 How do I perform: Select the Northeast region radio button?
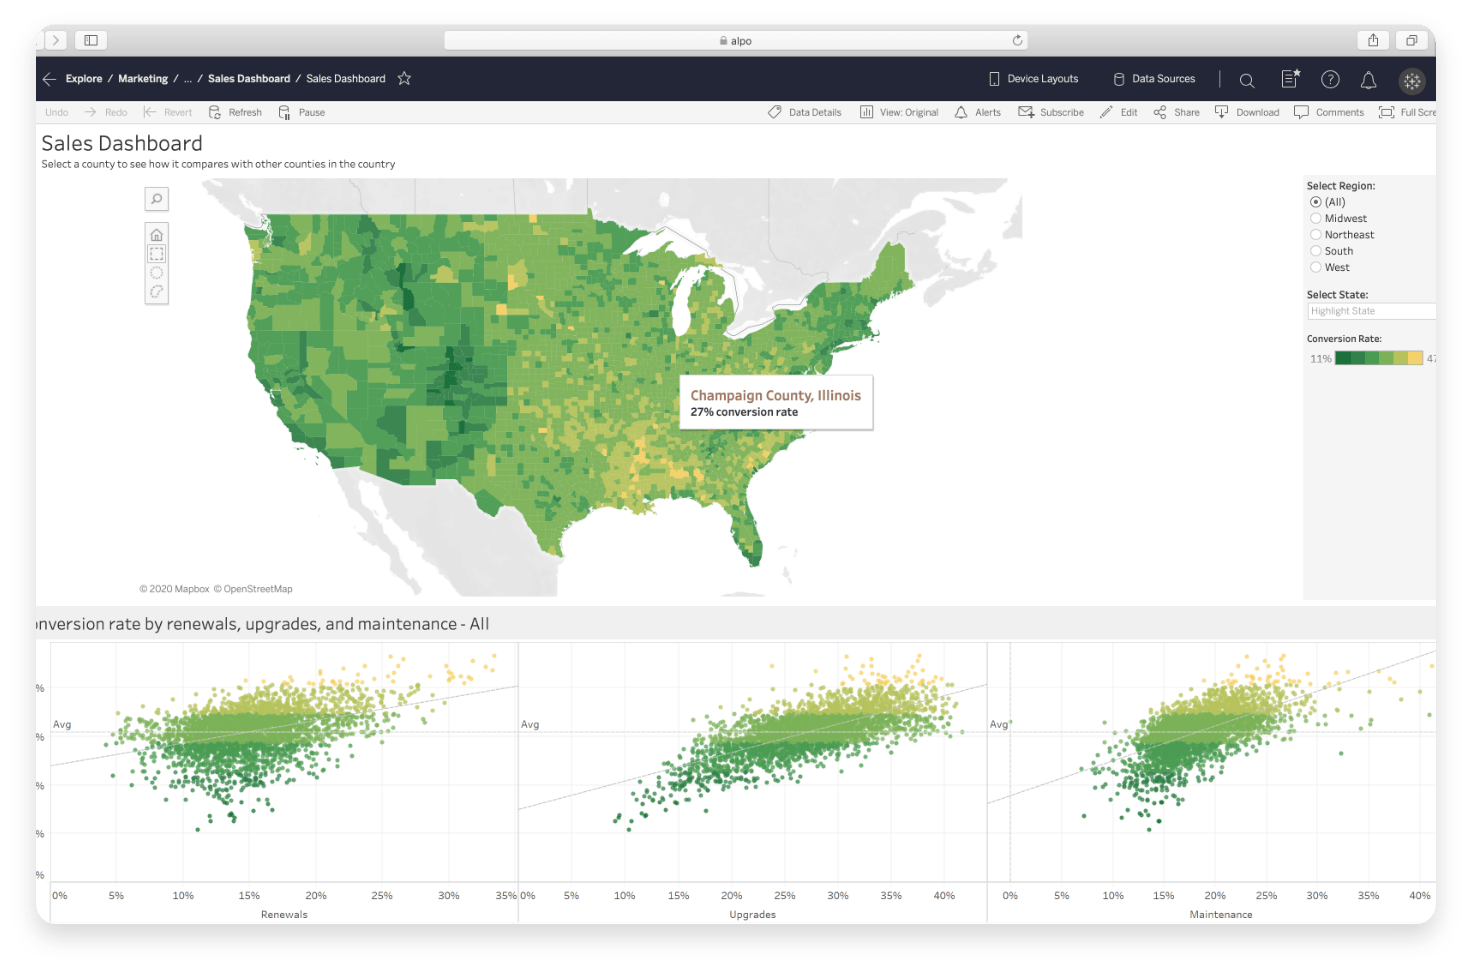(x=1316, y=235)
